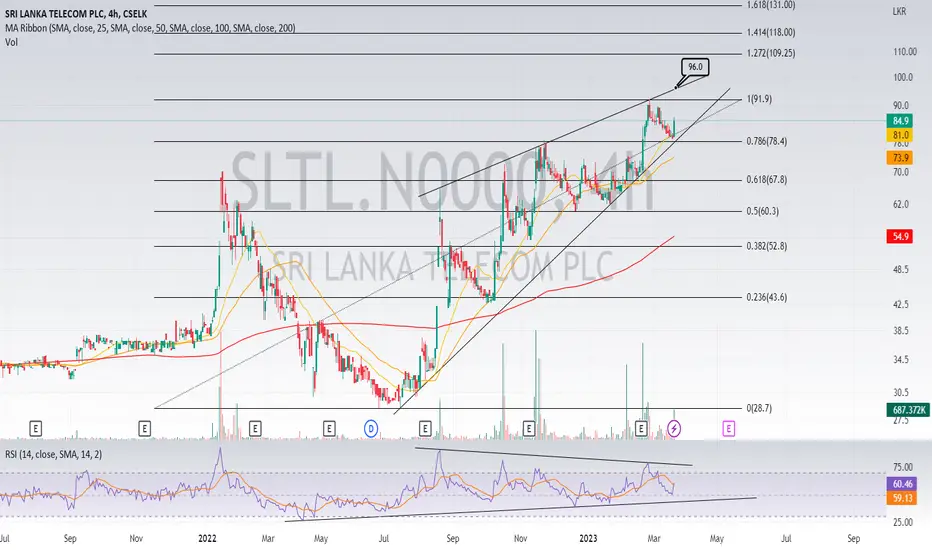932x550 pixels.
Task: Click the yellow 81.0 moving average label
Action: click(900, 136)
